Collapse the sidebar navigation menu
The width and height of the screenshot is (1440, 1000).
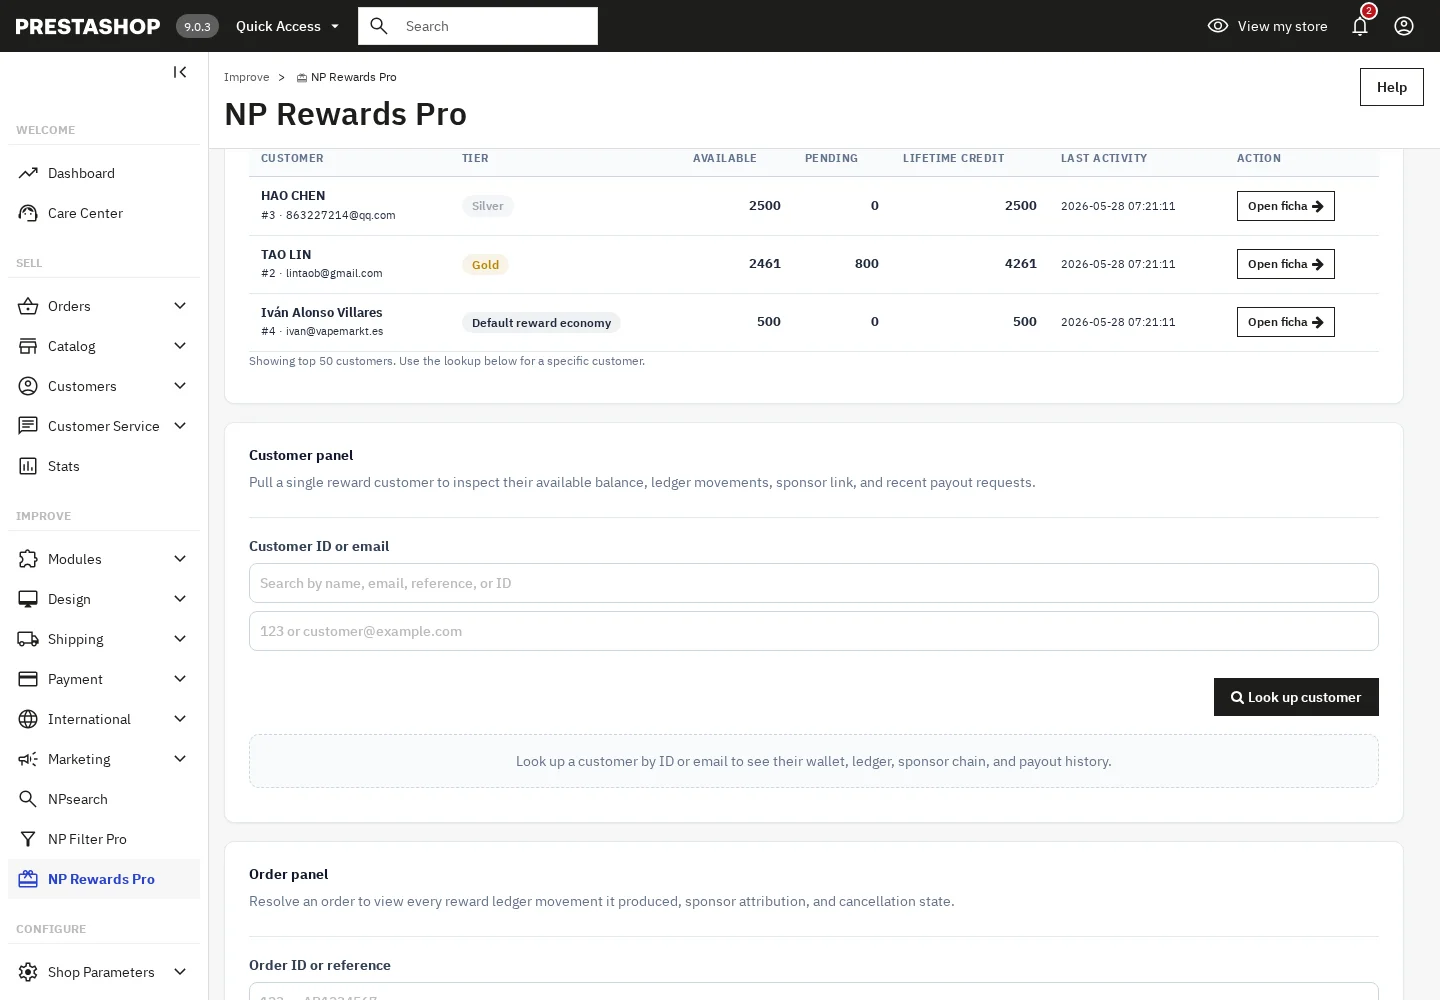pyautogui.click(x=180, y=72)
